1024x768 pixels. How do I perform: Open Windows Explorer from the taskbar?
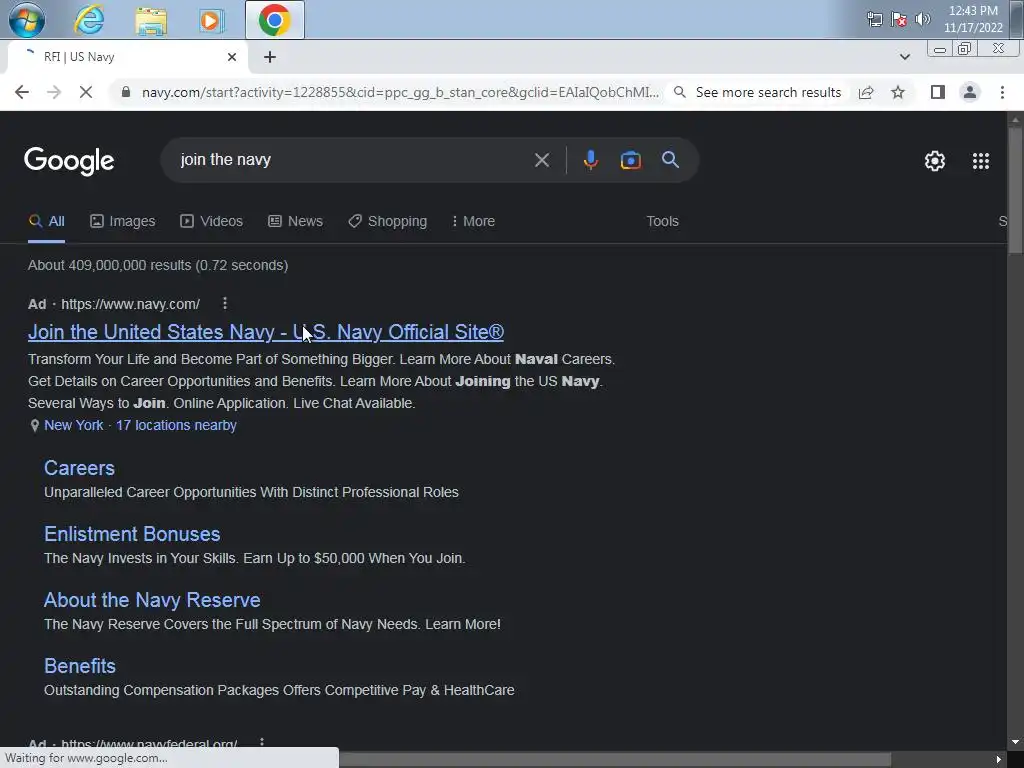(x=150, y=20)
